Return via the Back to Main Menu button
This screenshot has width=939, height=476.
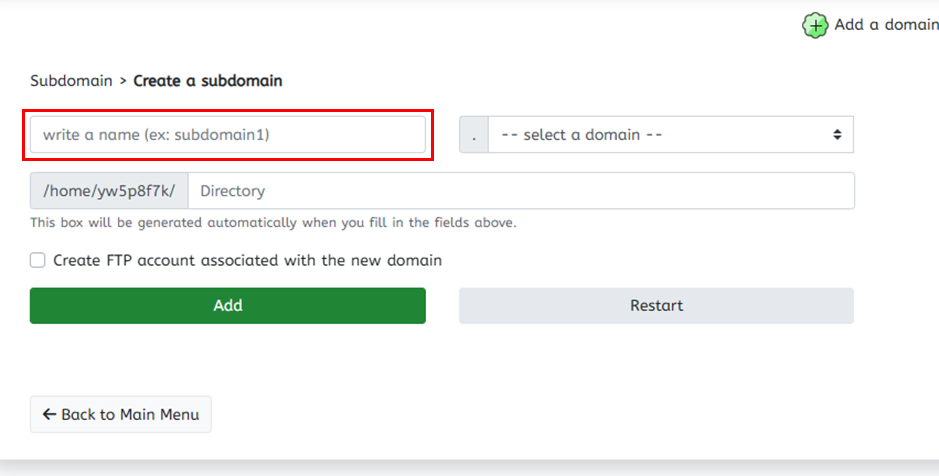pos(120,414)
